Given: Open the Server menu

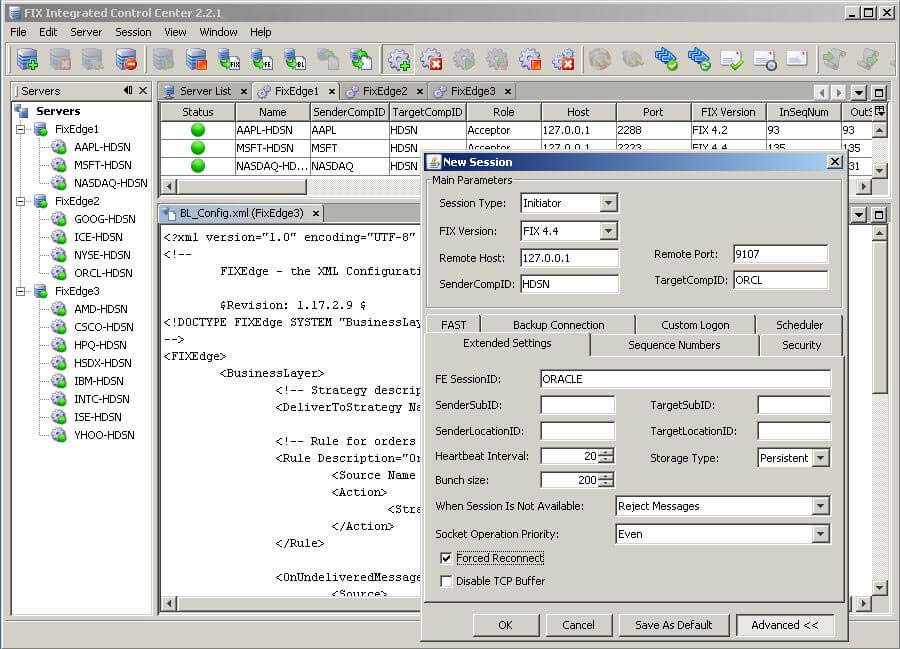Looking at the screenshot, I should point(86,32).
